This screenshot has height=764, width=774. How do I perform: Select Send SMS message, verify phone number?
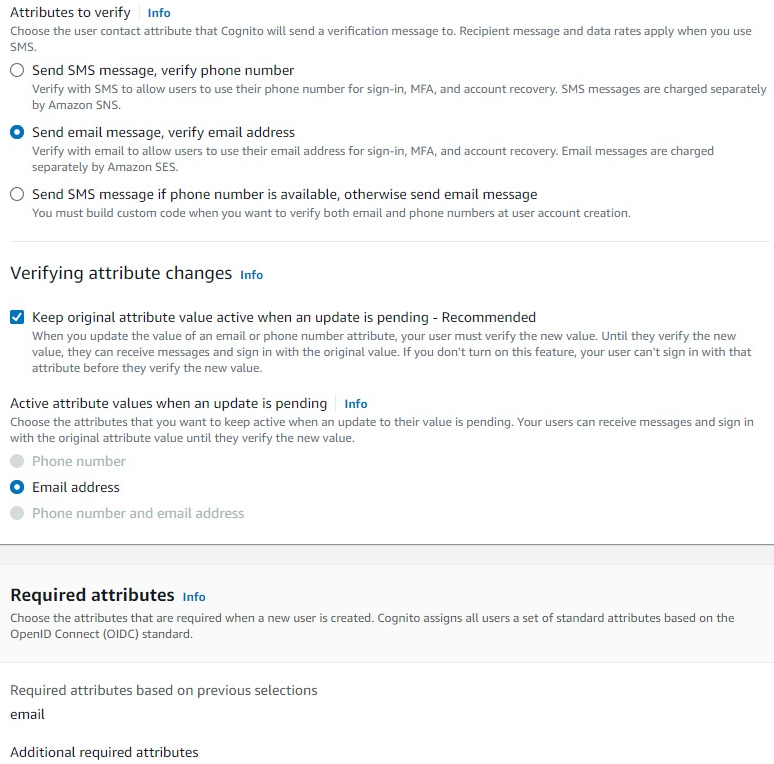click(17, 71)
